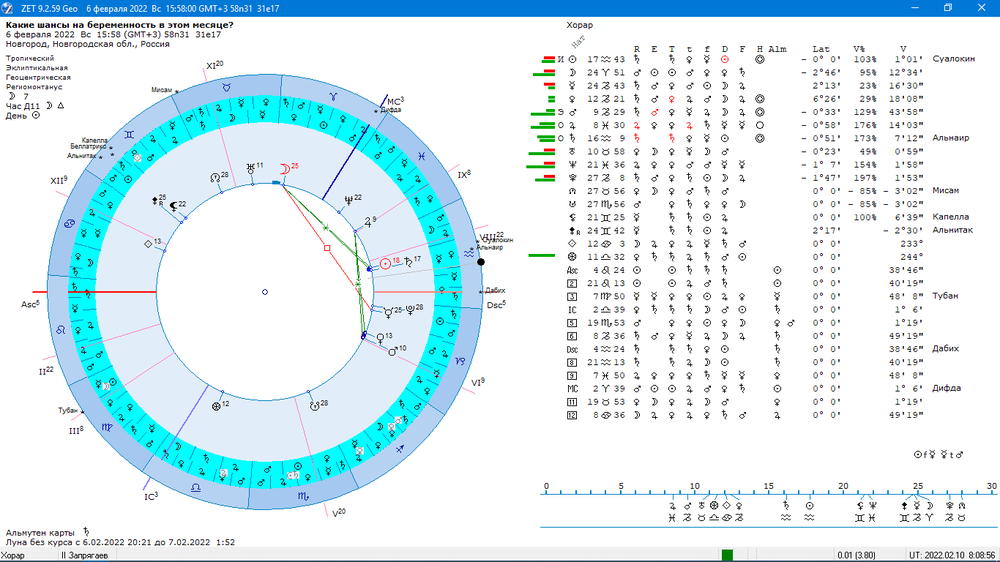Select the Libra sign glyph on outer ring

coord(196,487)
